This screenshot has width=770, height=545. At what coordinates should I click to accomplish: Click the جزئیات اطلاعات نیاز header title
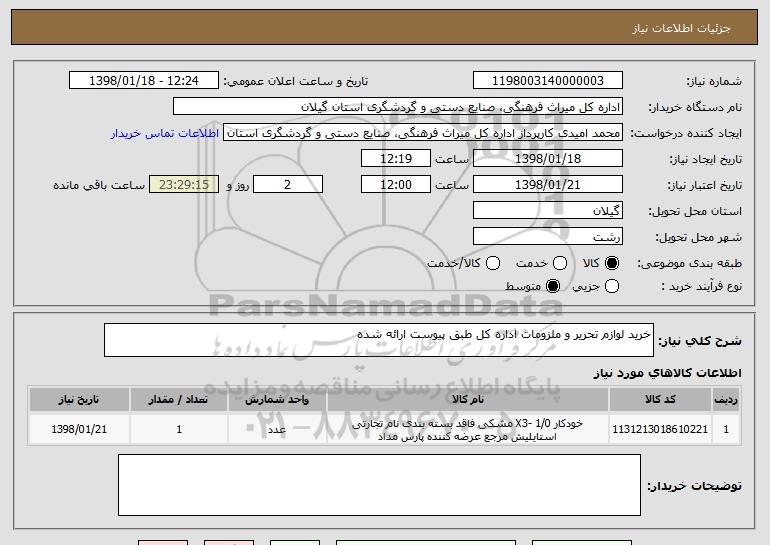[x=681, y=28]
